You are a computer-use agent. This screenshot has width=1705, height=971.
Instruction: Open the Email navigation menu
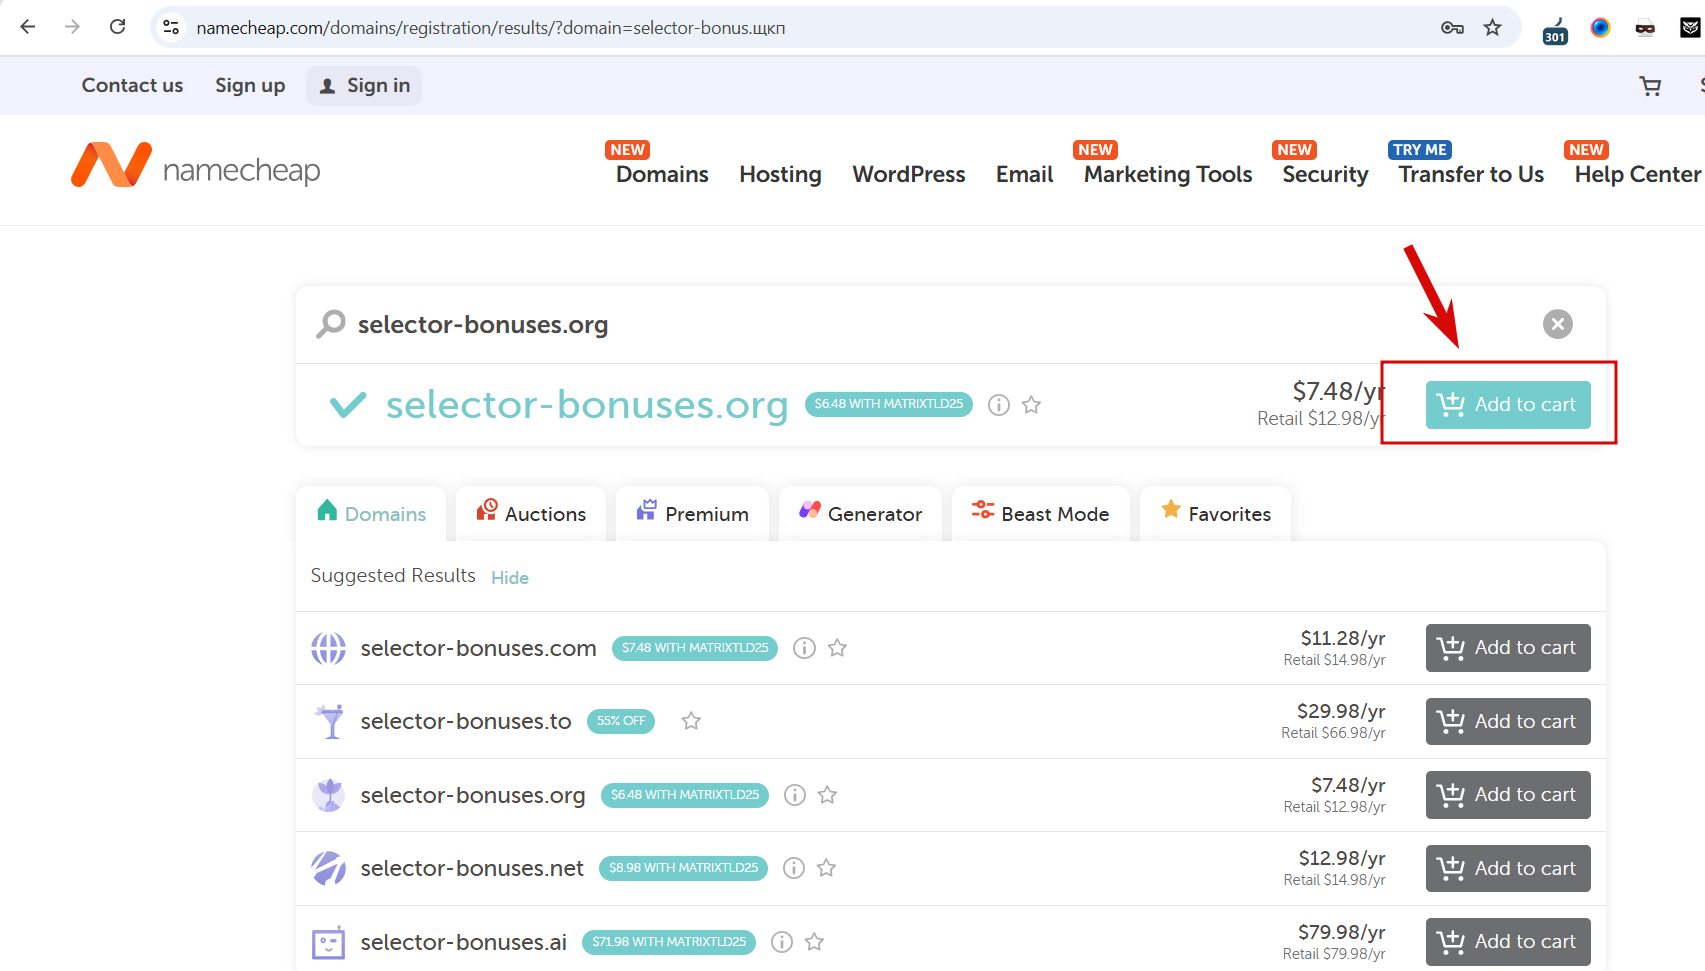1024,174
